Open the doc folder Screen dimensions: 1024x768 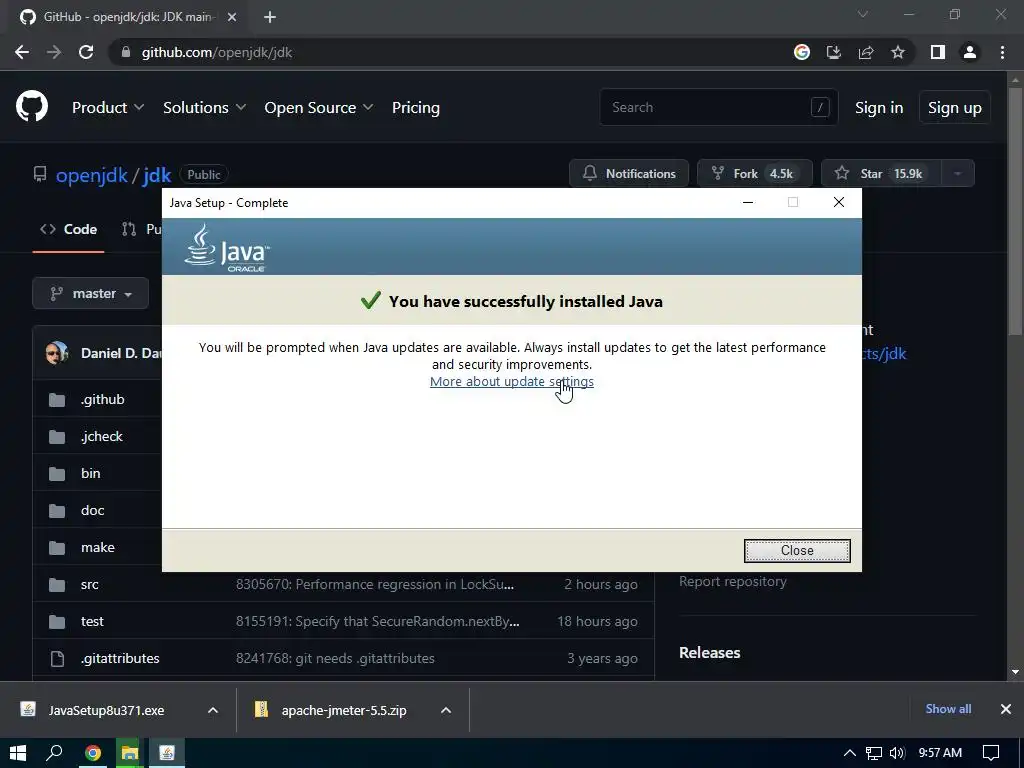tap(93, 511)
